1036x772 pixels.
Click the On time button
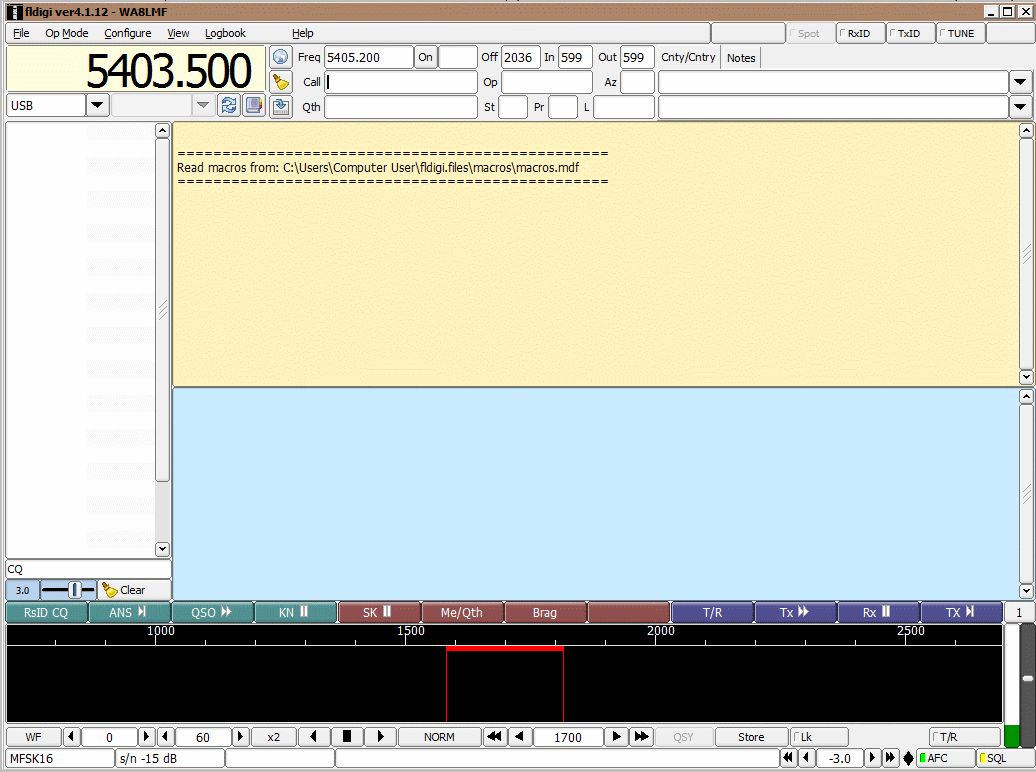tap(426, 58)
